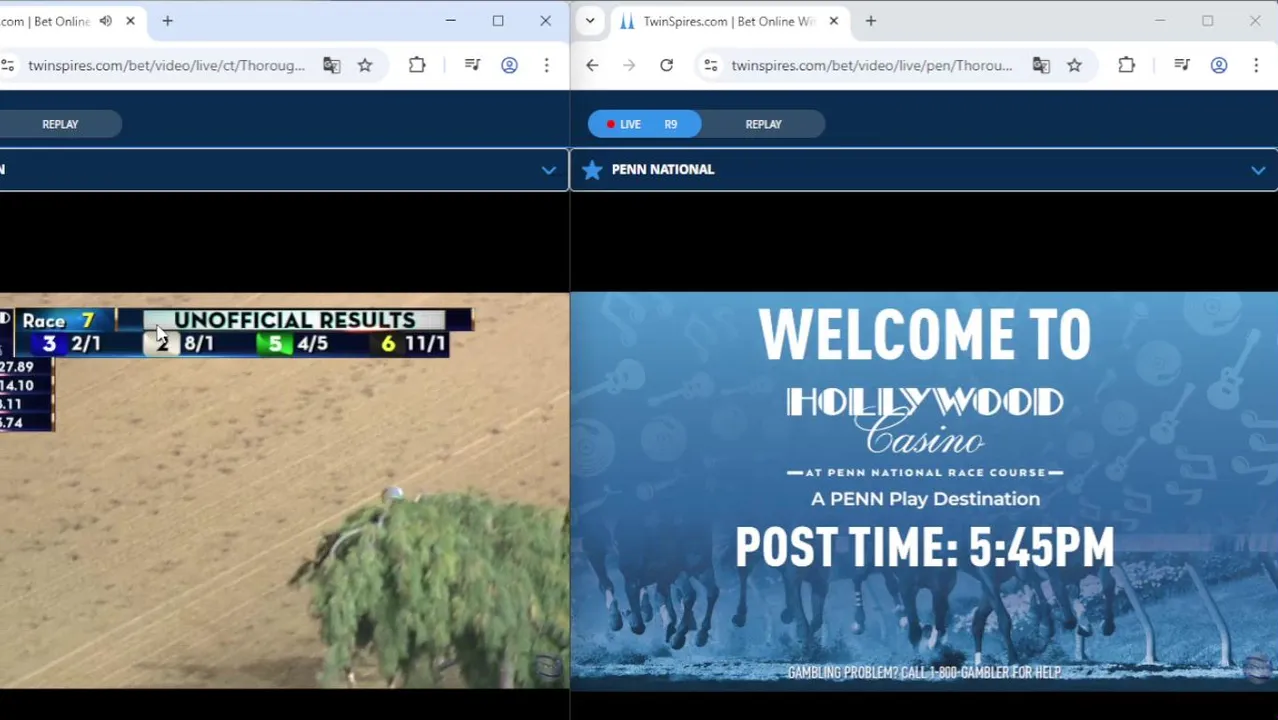Open extensions puzzle icon in right window
Image resolution: width=1278 pixels, height=720 pixels.
(x=1126, y=65)
